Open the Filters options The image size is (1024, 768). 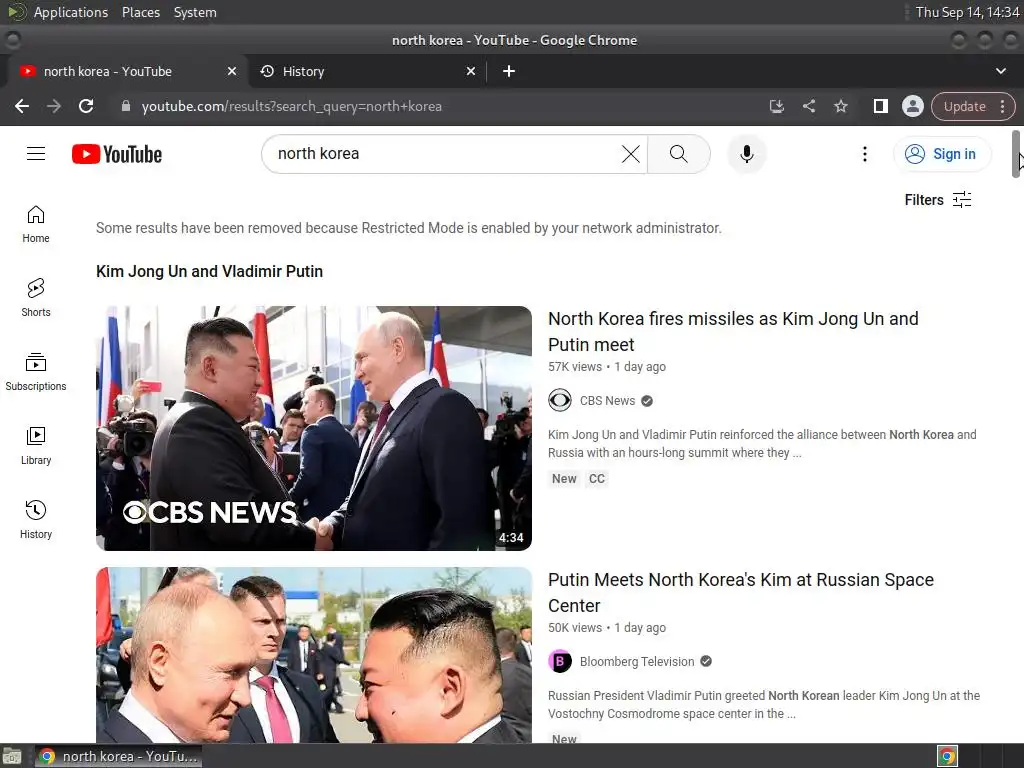(x=938, y=200)
